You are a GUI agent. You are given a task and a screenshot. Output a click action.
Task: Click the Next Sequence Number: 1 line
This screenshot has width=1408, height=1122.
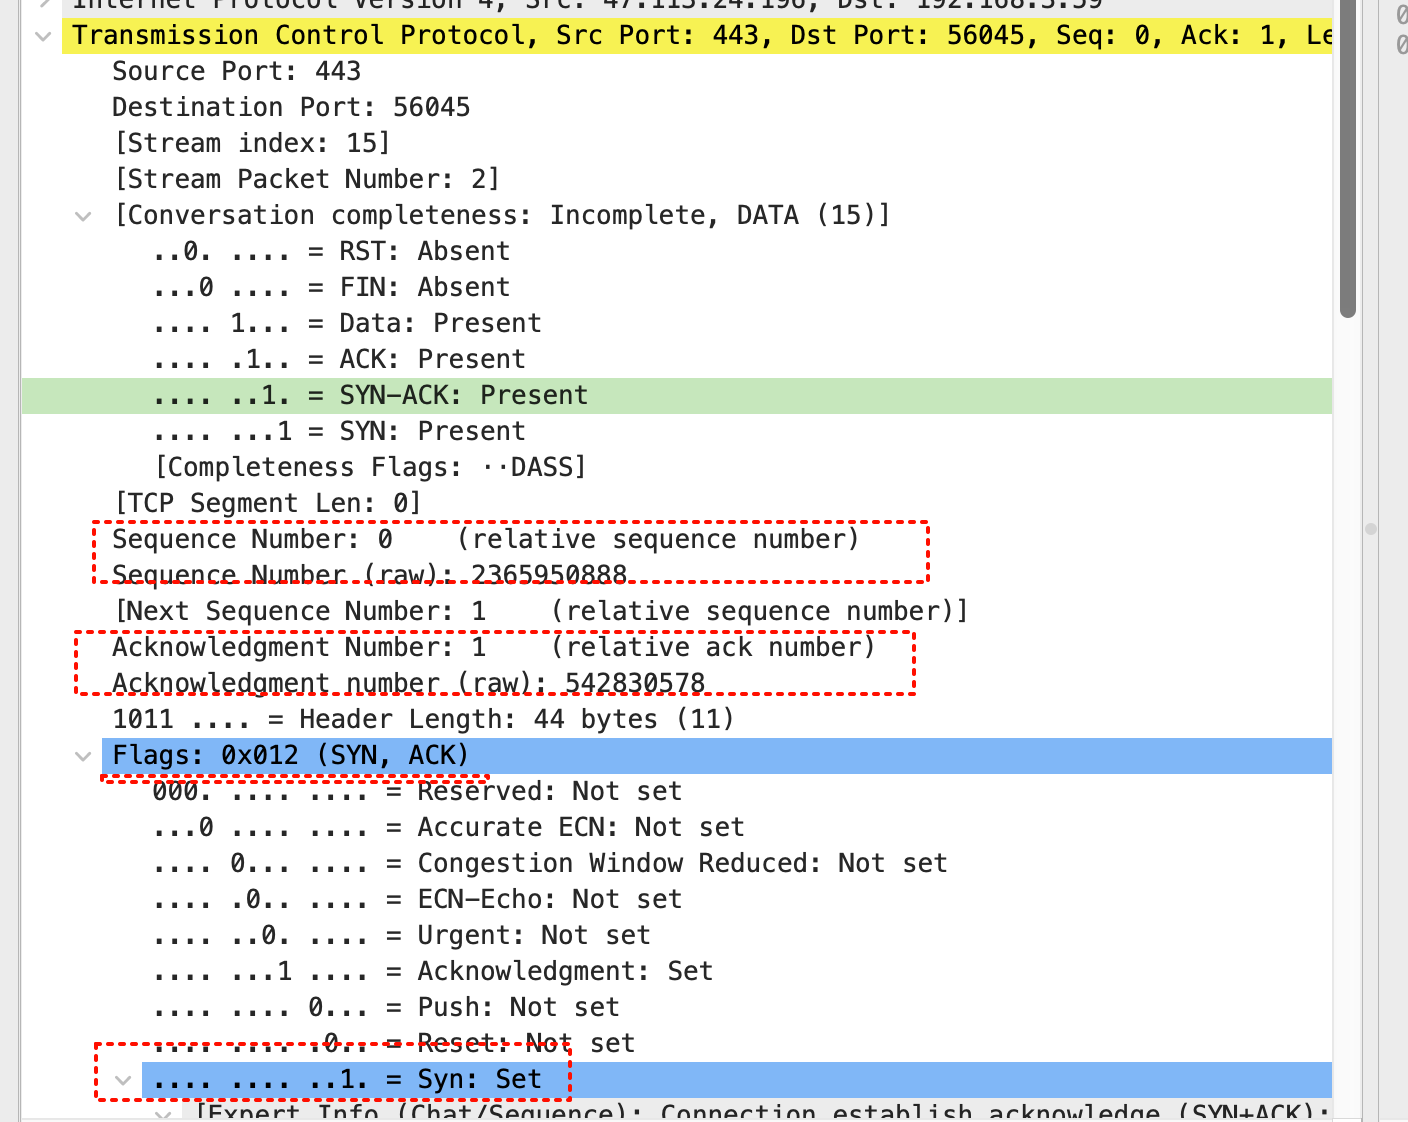[x=540, y=612]
